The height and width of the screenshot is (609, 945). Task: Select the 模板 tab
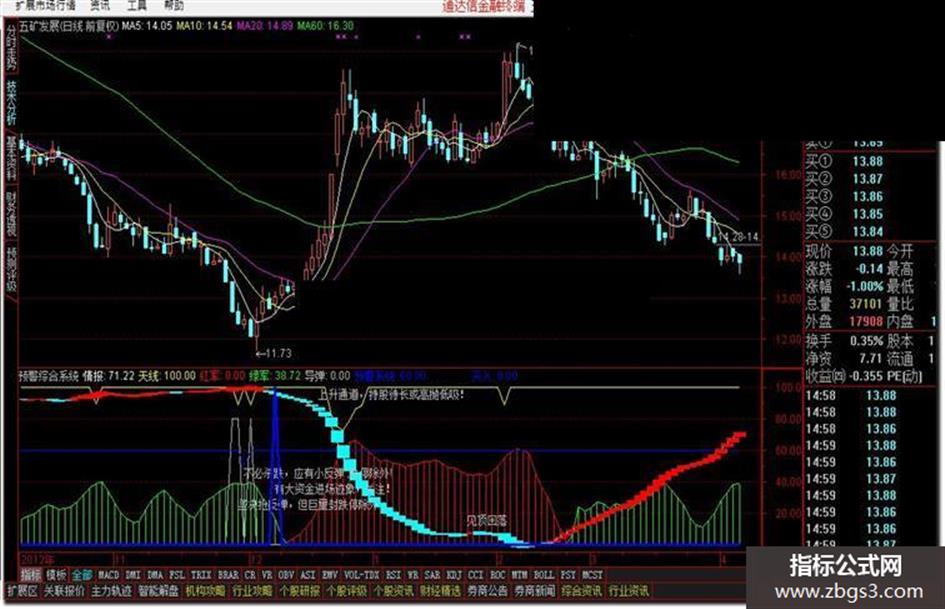(56, 575)
